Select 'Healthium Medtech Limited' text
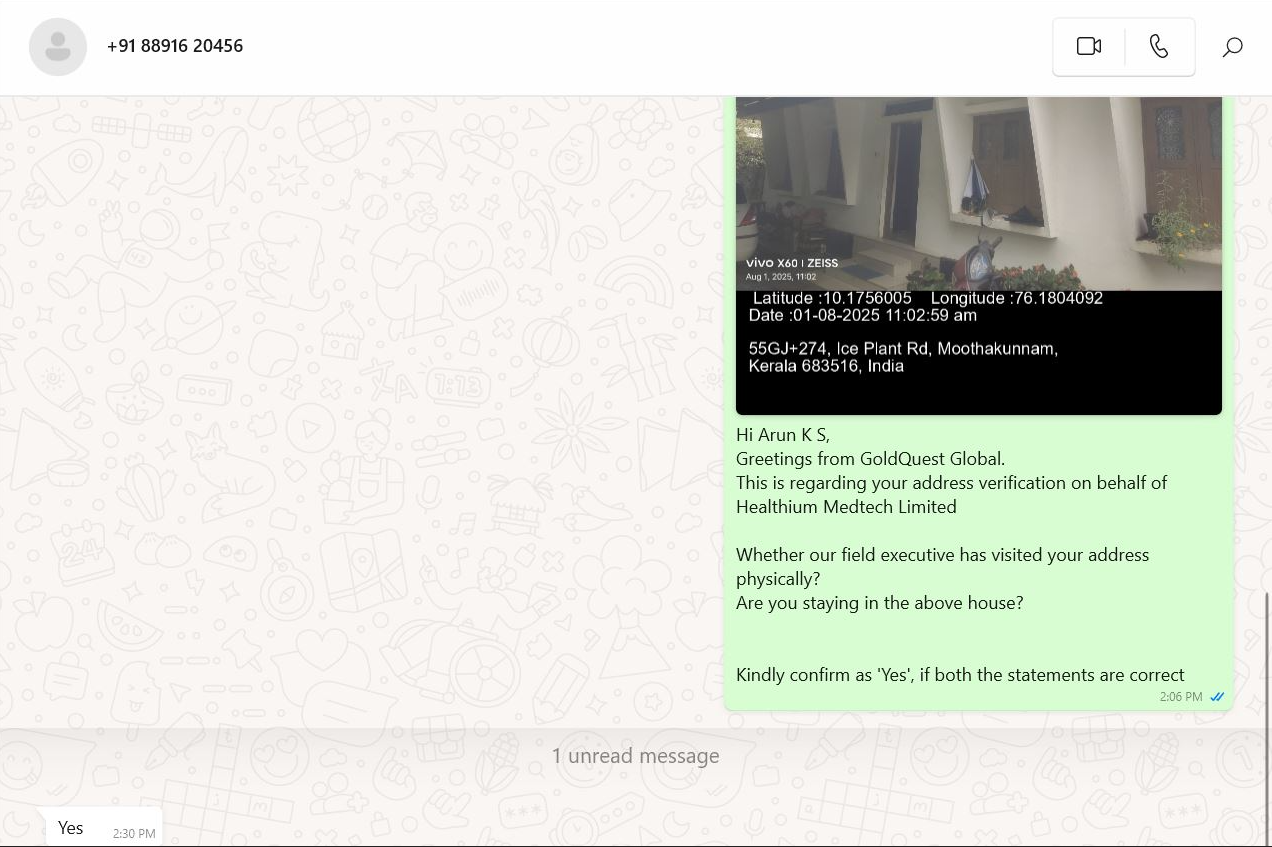This screenshot has width=1272, height=847. tap(846, 507)
